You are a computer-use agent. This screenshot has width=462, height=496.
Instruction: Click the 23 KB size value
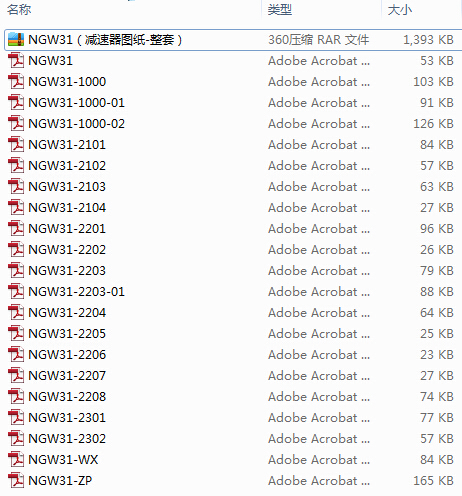point(437,354)
